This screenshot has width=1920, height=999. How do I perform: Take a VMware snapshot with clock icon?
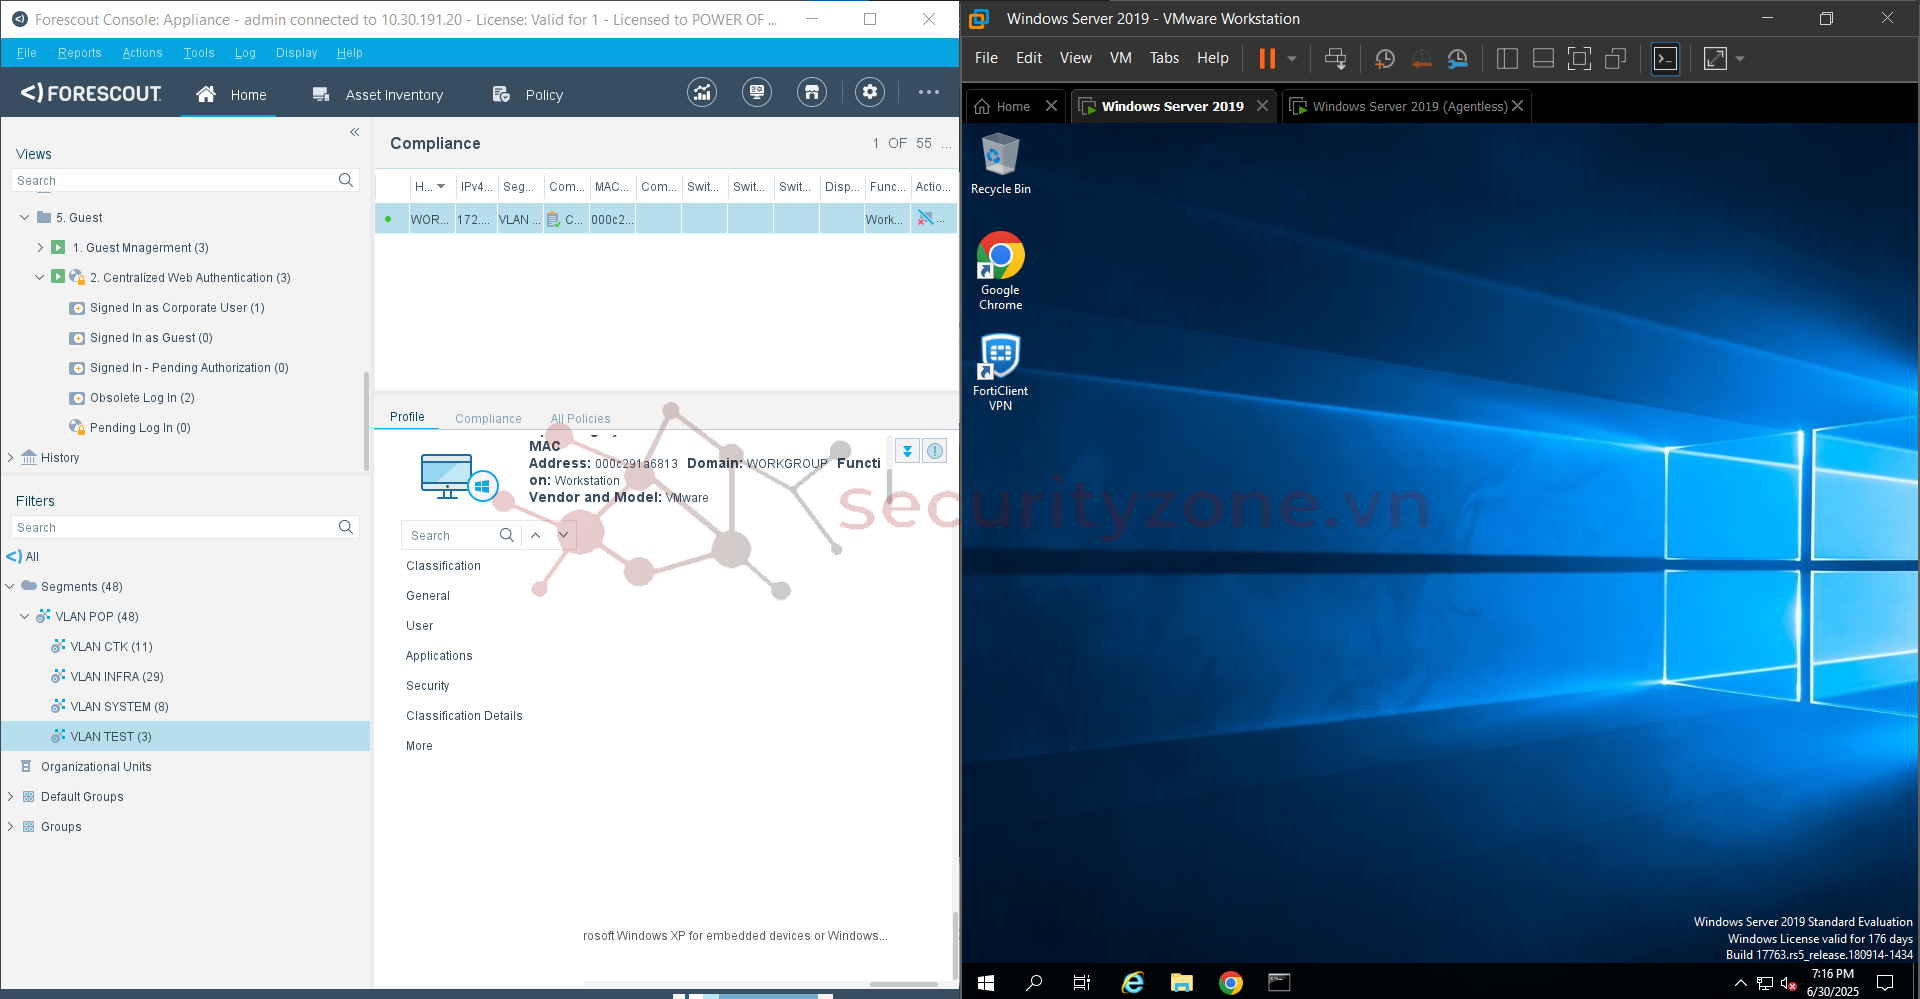tap(1385, 59)
